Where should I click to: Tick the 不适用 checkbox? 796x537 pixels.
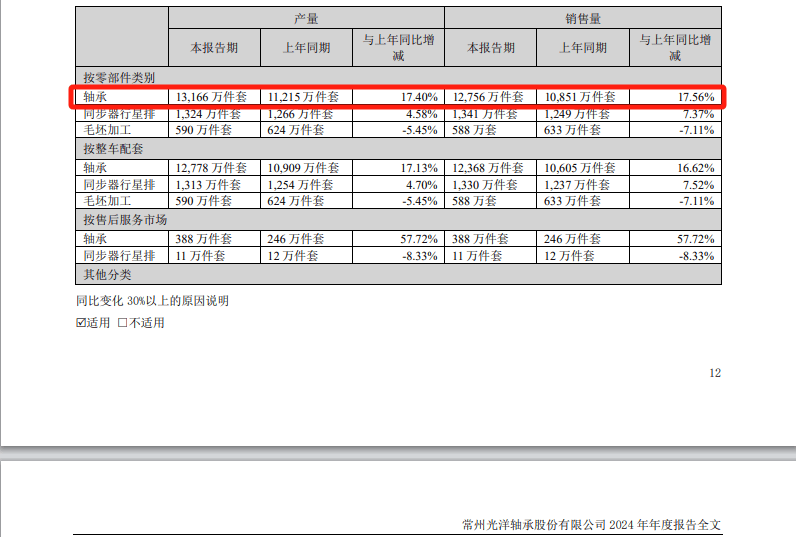[123, 323]
